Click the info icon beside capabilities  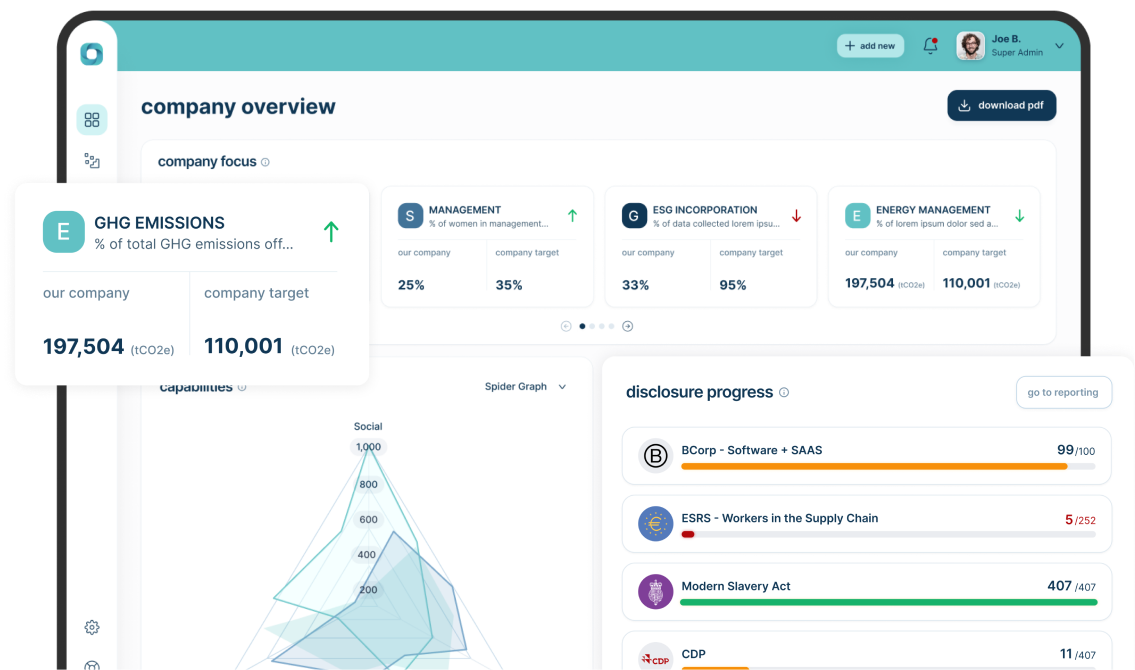pyautogui.click(x=242, y=387)
